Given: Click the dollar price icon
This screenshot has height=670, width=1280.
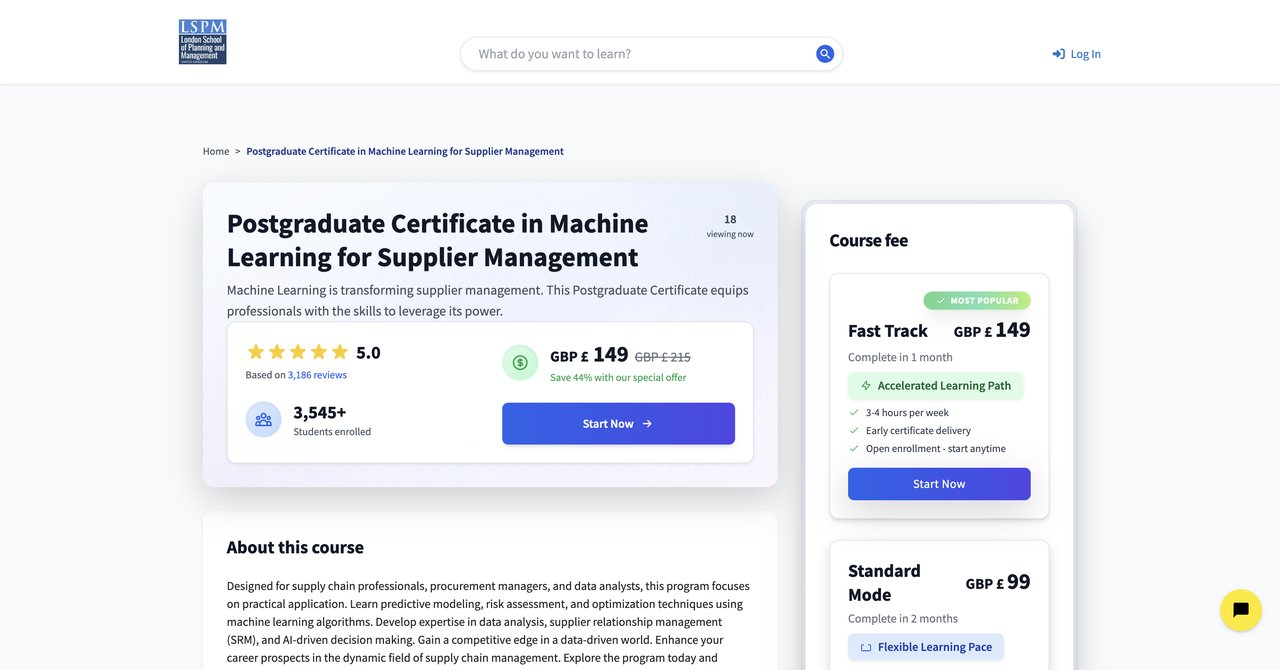Looking at the screenshot, I should (x=520, y=362).
